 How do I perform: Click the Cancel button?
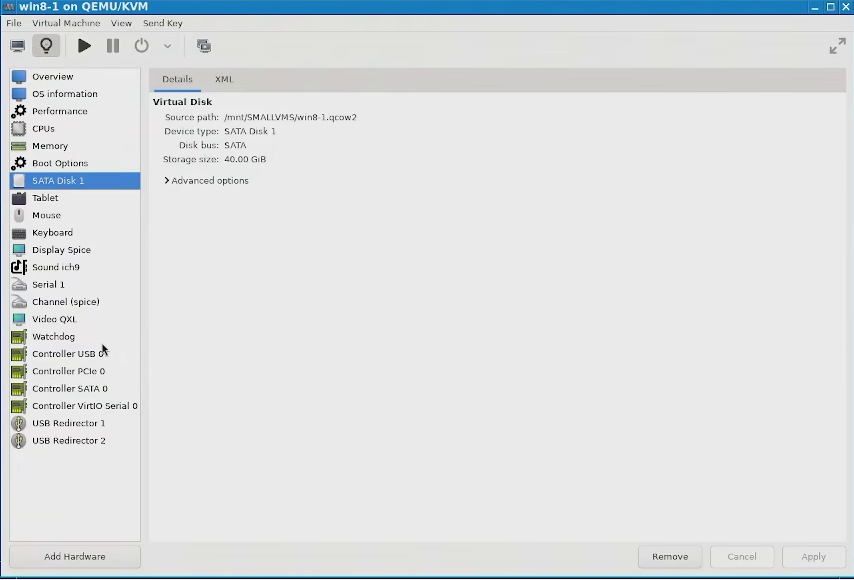[x=742, y=557]
